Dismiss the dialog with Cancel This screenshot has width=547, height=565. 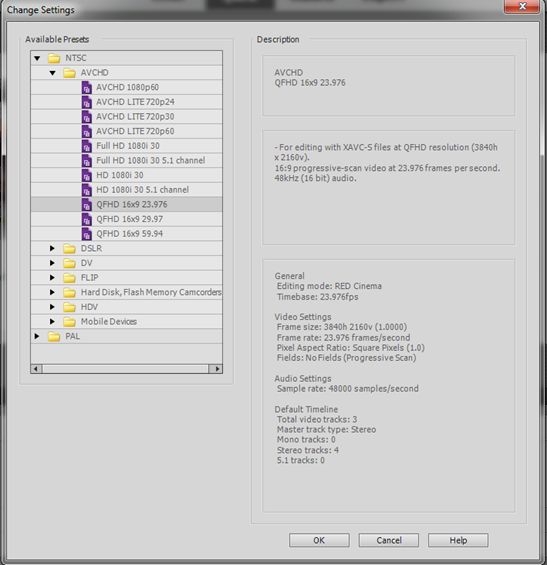[x=389, y=540]
